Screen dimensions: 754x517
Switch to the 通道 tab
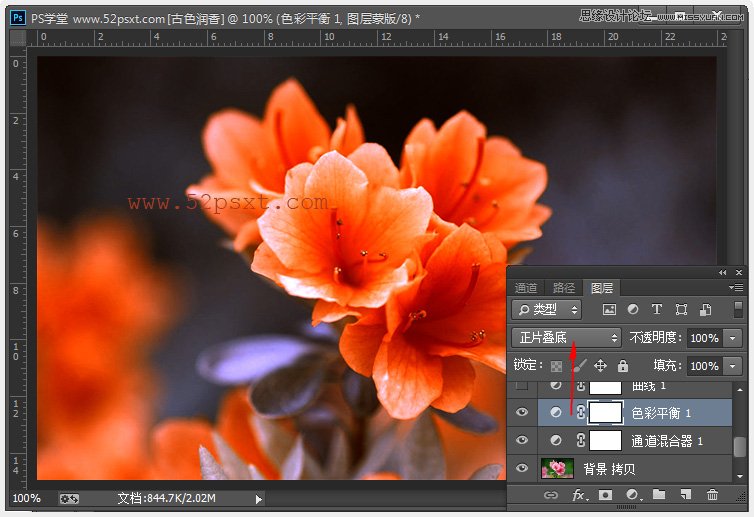pos(526,288)
